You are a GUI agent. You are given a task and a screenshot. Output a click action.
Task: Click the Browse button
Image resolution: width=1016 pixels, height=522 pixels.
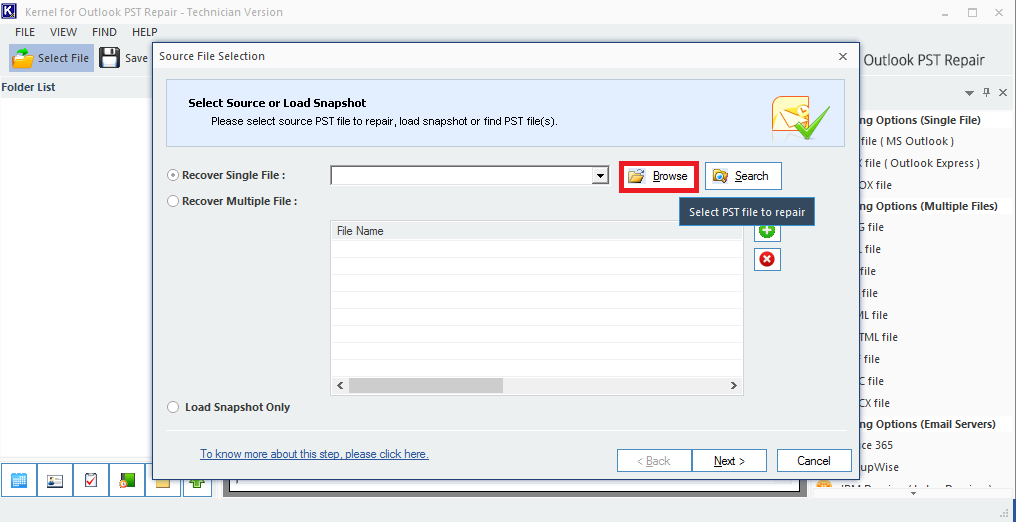pos(658,176)
